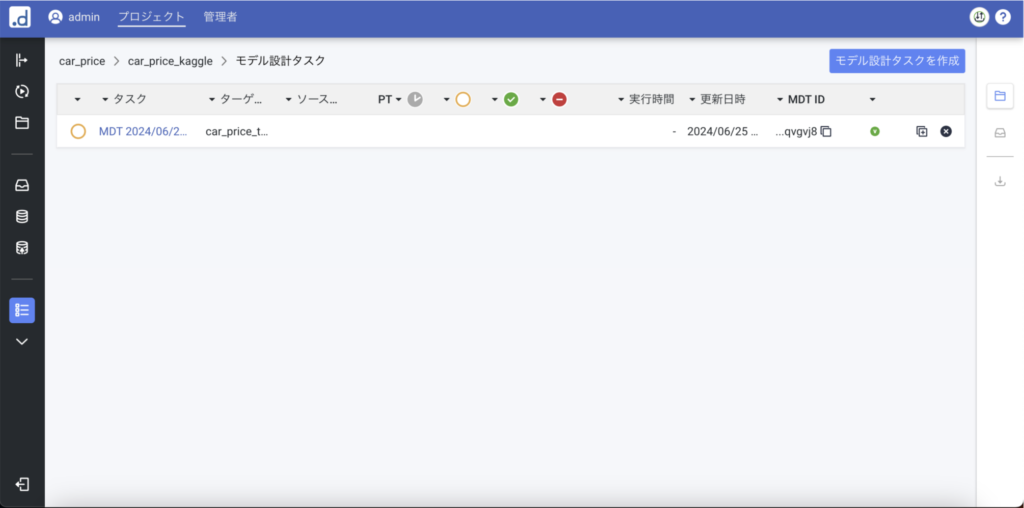Open the folder icon in left sidebar
Image resolution: width=1024 pixels, height=508 pixels.
[22, 123]
